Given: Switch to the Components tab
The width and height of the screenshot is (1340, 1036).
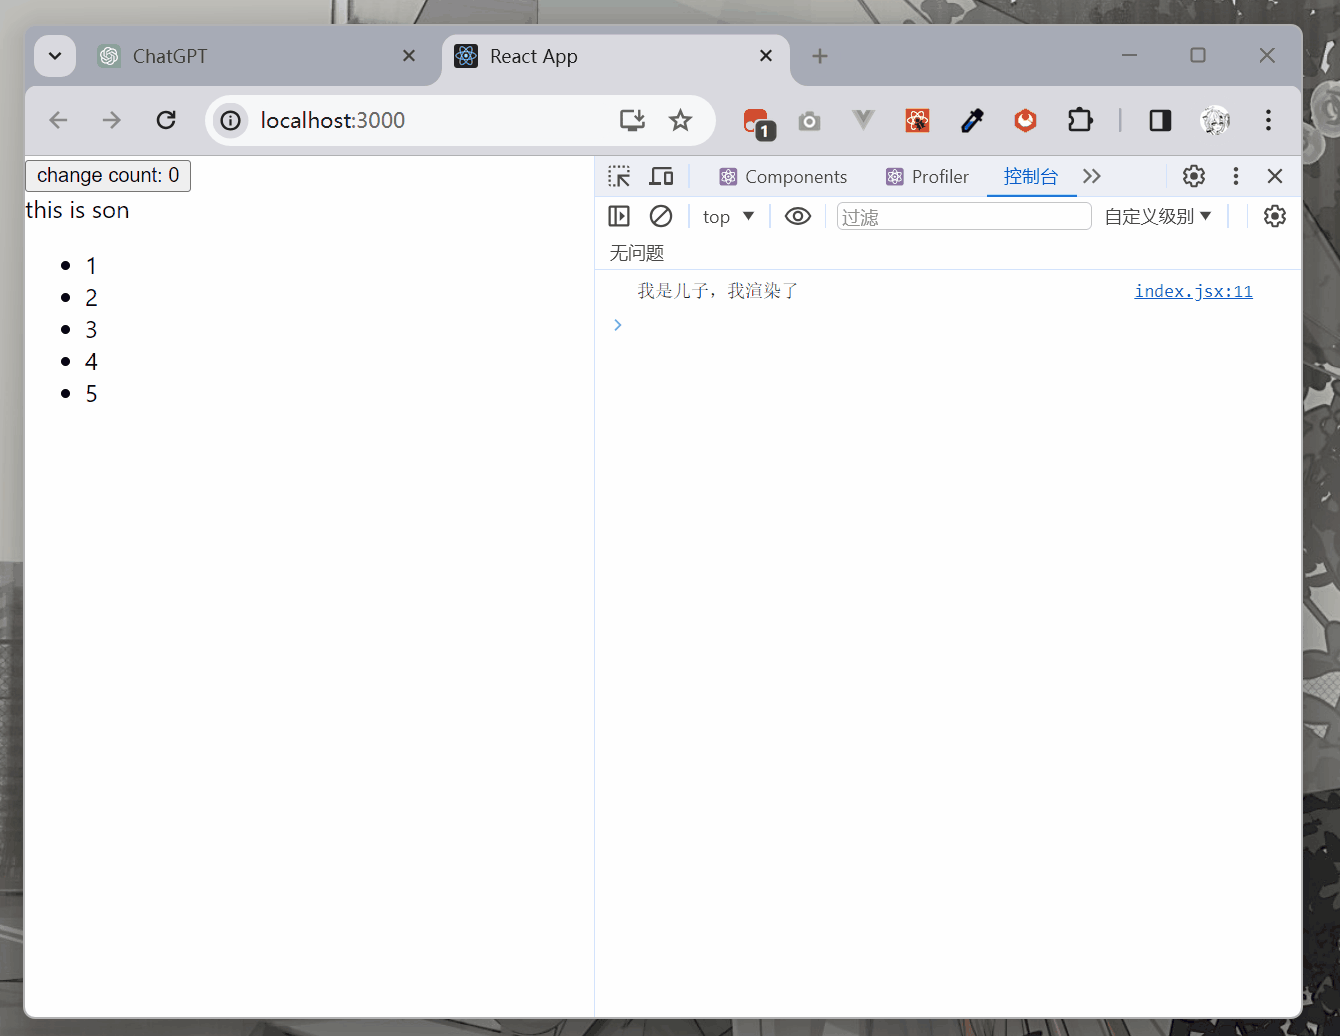Looking at the screenshot, I should click(x=783, y=177).
